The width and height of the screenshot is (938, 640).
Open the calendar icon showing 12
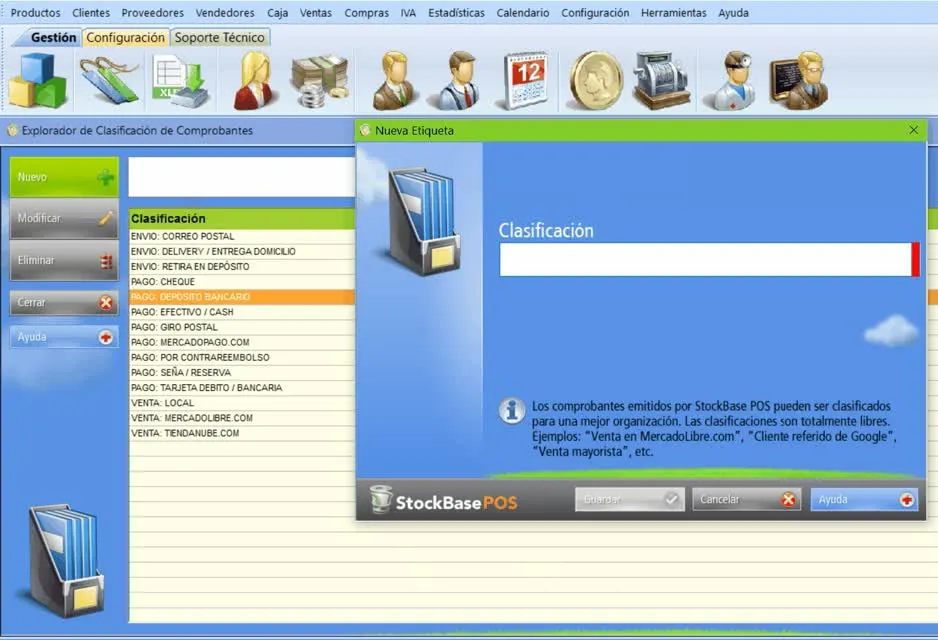[526, 81]
